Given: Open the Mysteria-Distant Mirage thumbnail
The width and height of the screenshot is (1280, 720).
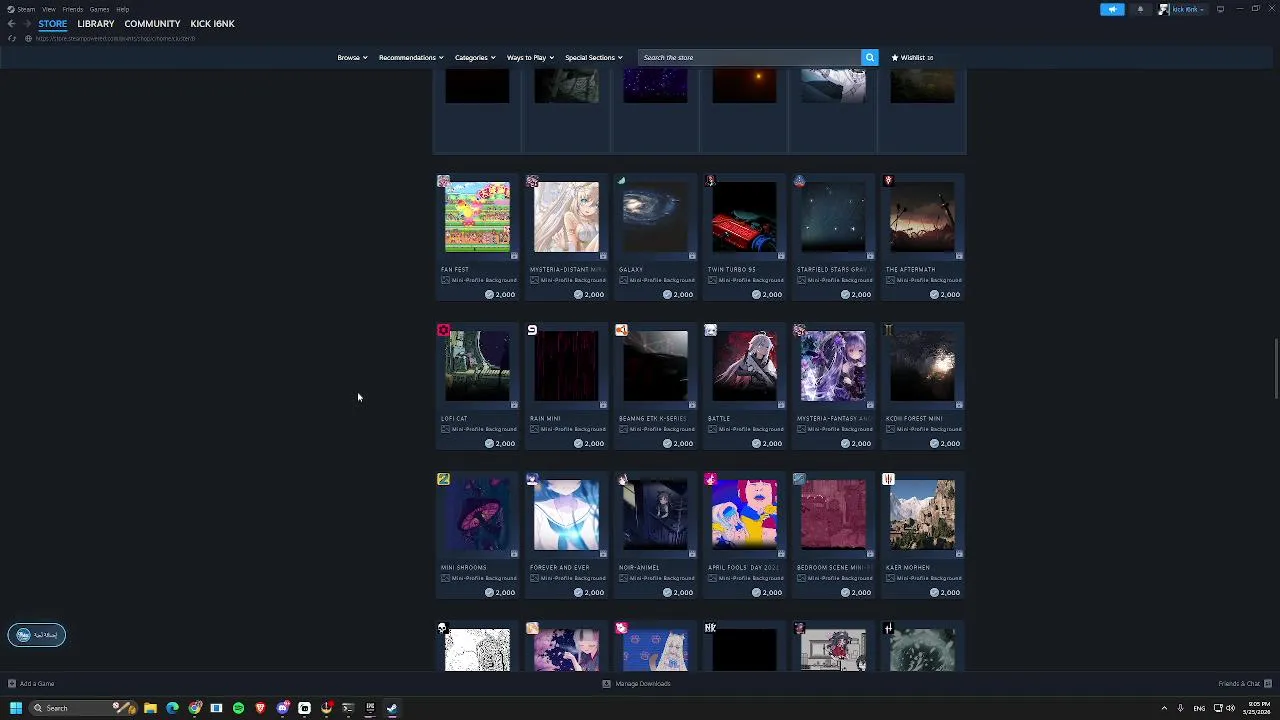Looking at the screenshot, I should point(566,217).
